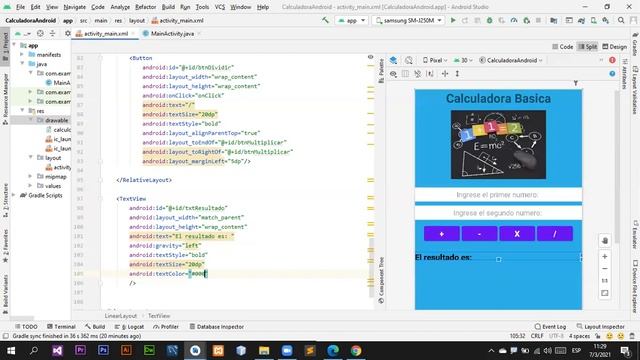Zoom in the design preview
640x360 pixels.
coord(605,256)
